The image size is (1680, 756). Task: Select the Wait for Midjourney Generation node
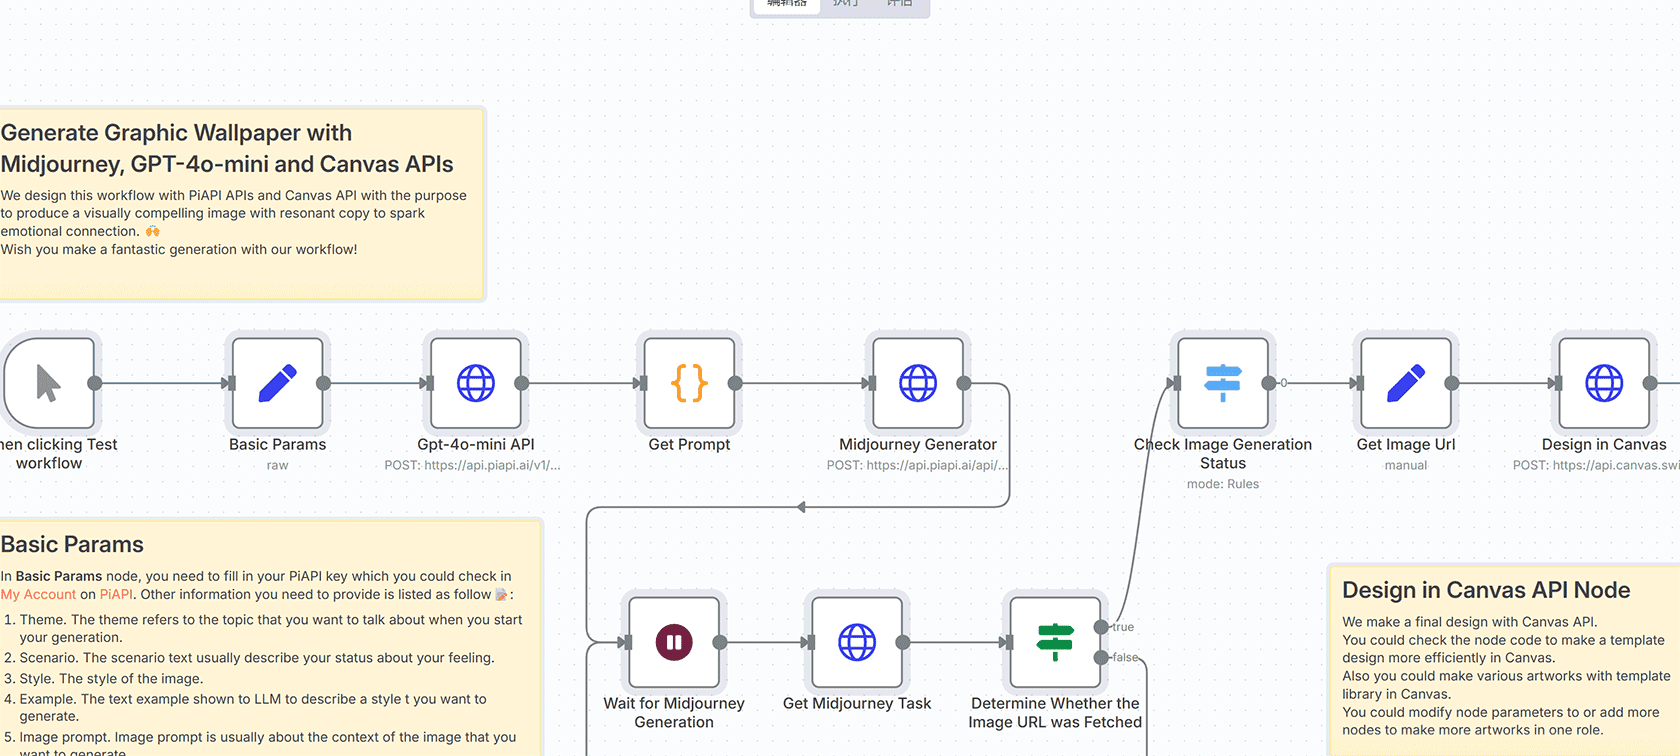(674, 642)
